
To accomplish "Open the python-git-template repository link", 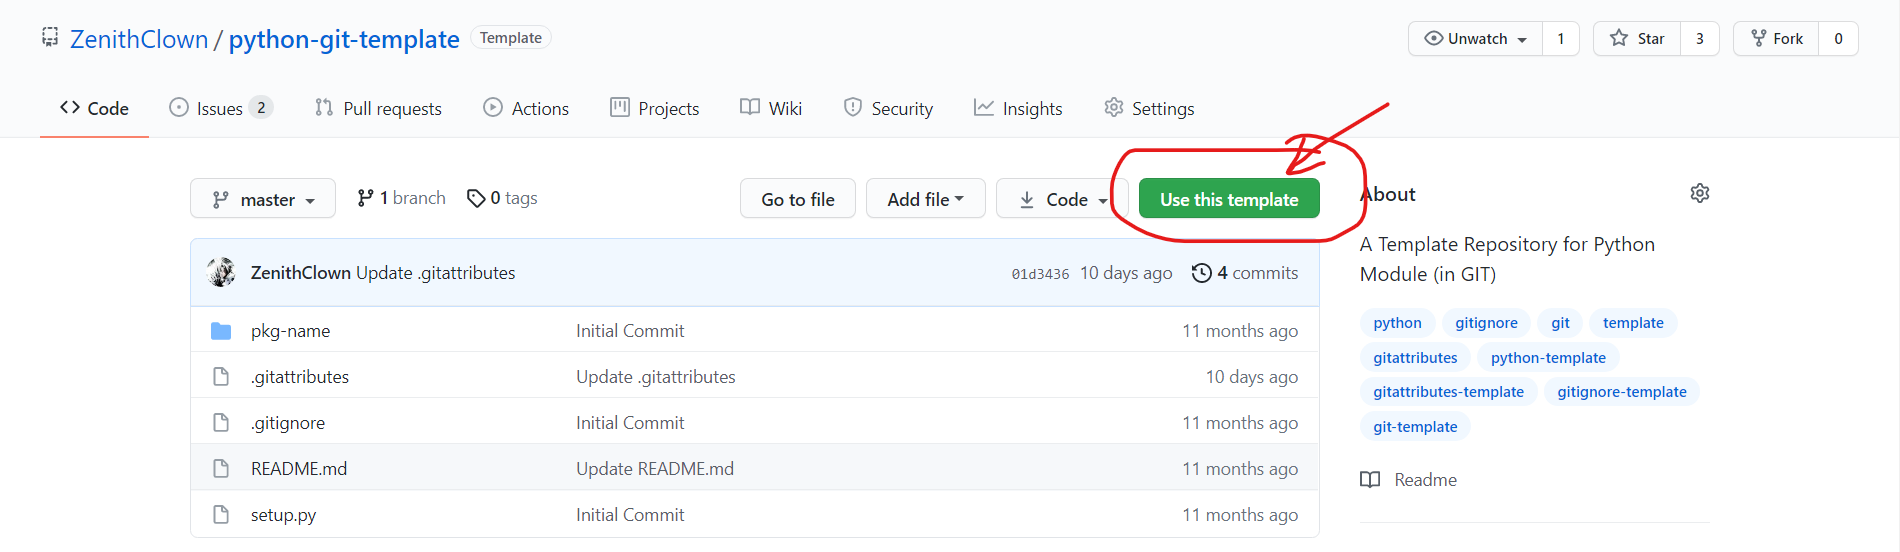I will [344, 39].
